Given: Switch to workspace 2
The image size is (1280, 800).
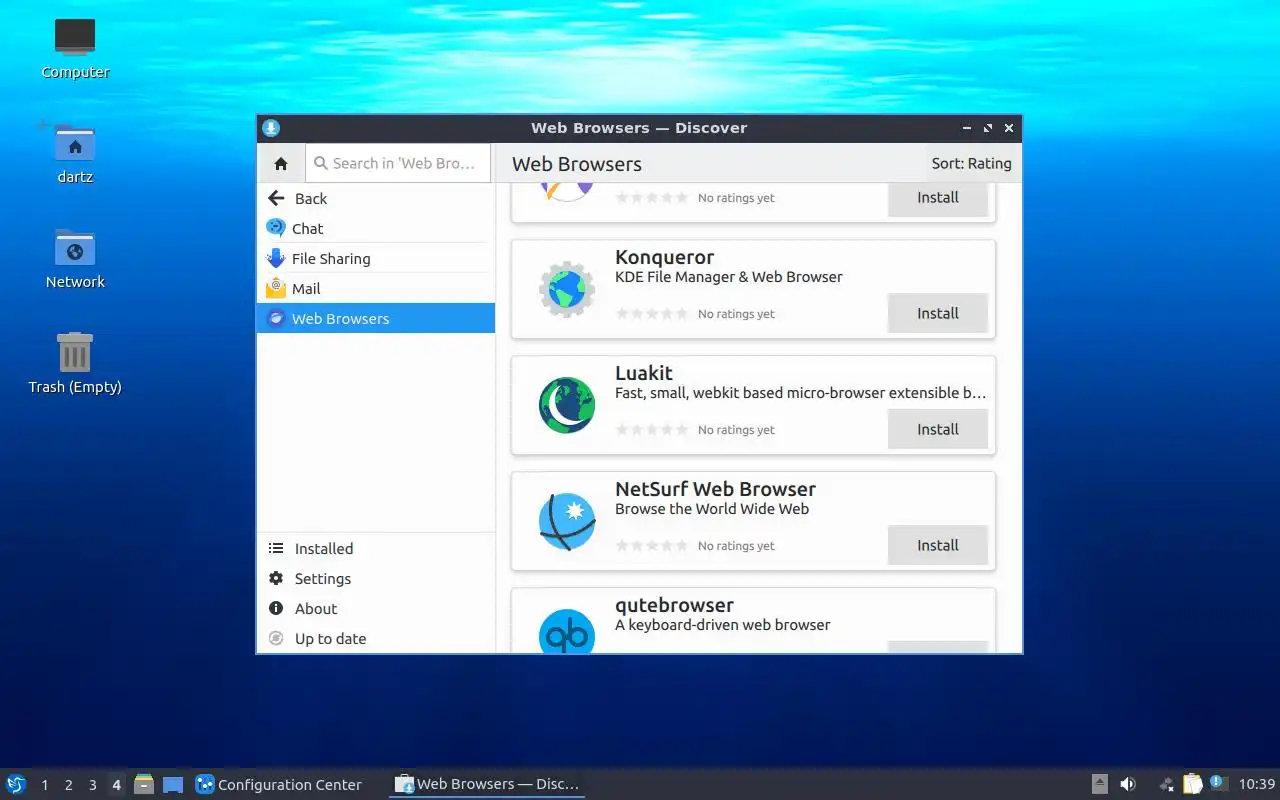Looking at the screenshot, I should [69, 785].
